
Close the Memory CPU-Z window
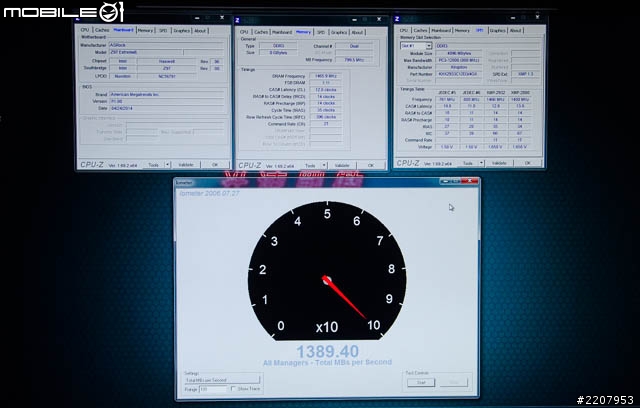[x=379, y=19]
